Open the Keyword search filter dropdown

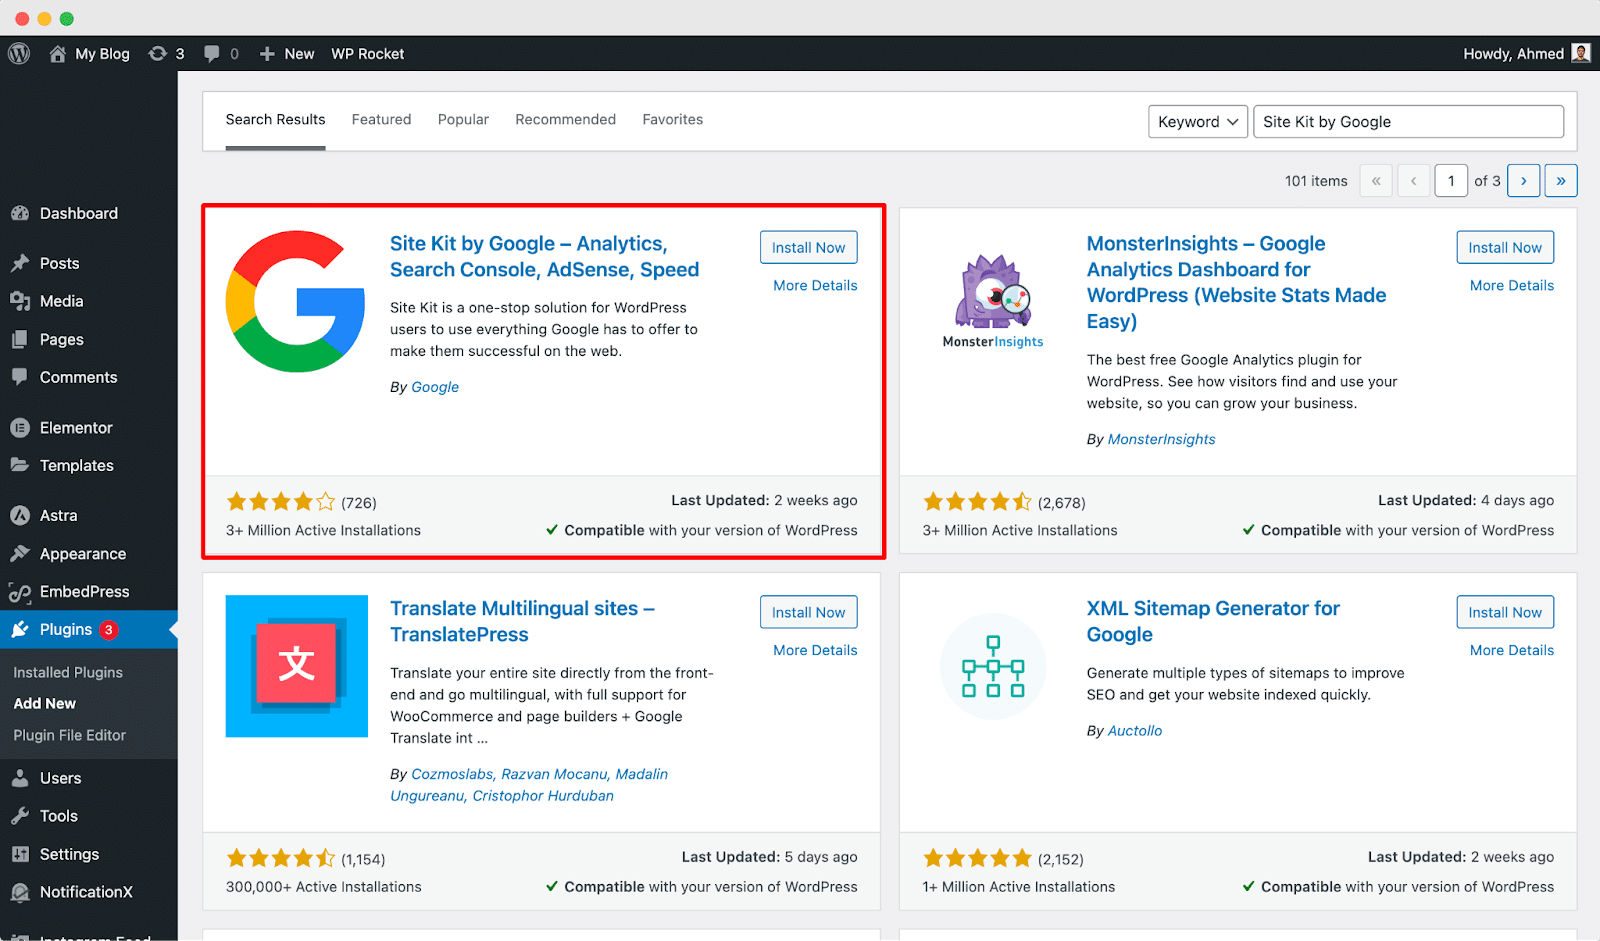1197,121
